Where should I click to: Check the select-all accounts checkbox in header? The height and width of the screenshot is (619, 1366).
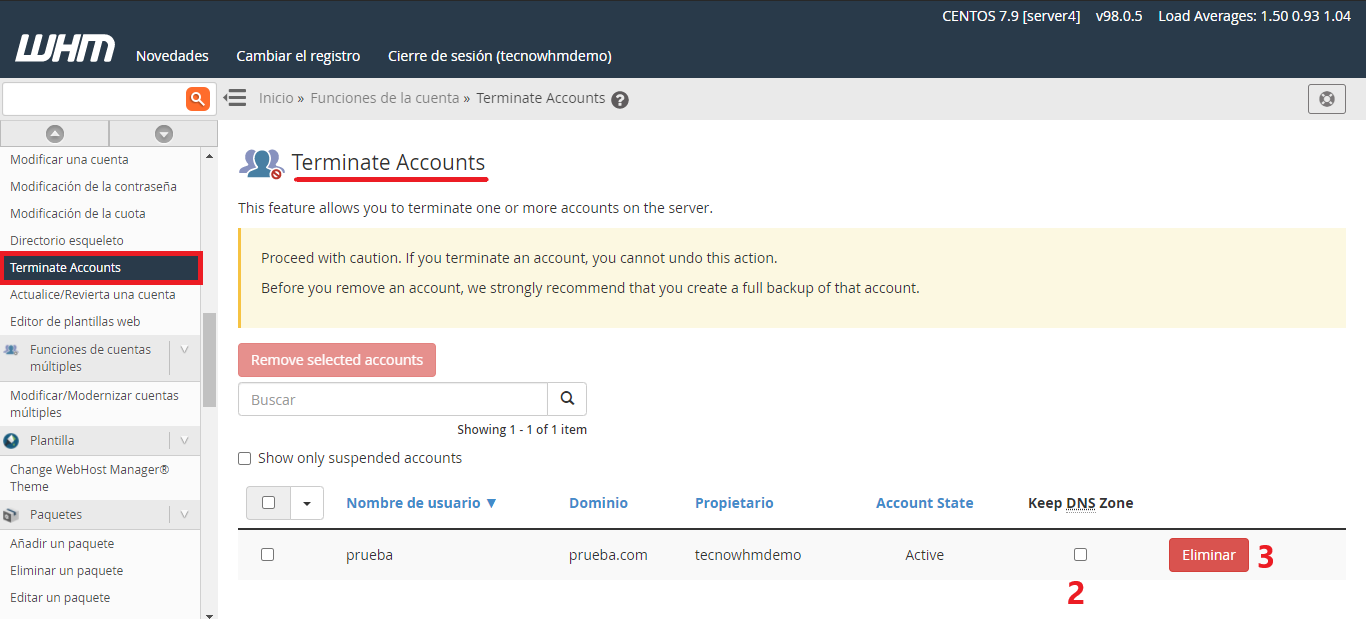coord(268,503)
